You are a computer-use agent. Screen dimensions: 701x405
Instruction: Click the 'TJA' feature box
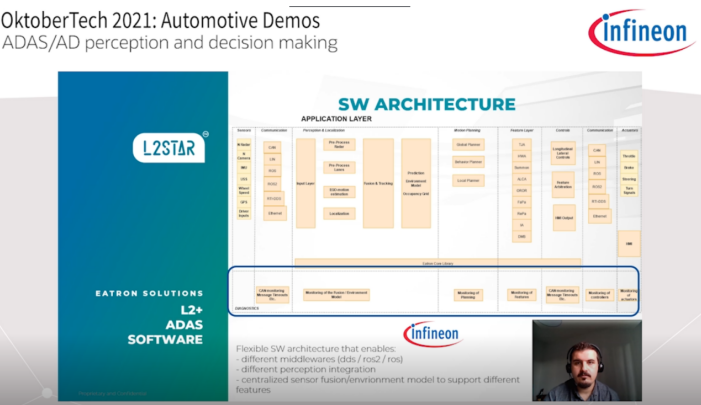[x=522, y=145]
